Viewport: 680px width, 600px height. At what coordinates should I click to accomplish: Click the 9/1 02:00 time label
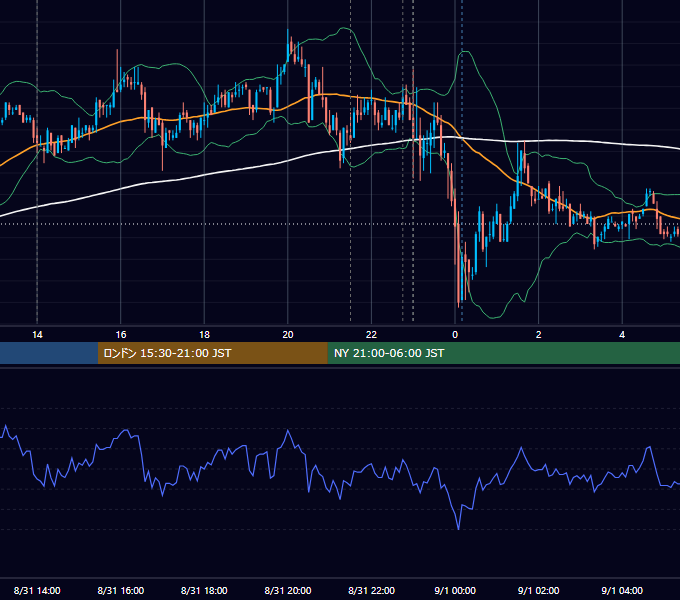point(538,590)
